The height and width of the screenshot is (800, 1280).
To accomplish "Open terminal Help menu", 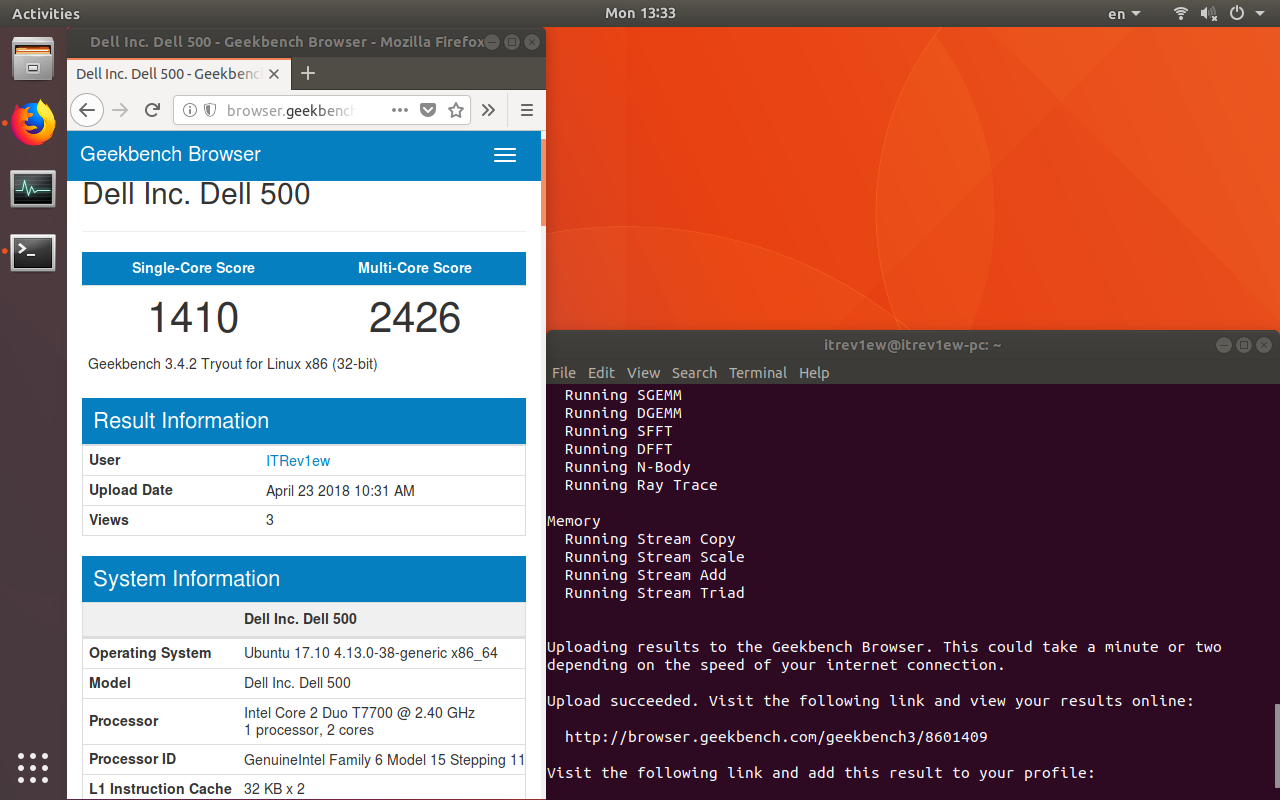I will (814, 372).
